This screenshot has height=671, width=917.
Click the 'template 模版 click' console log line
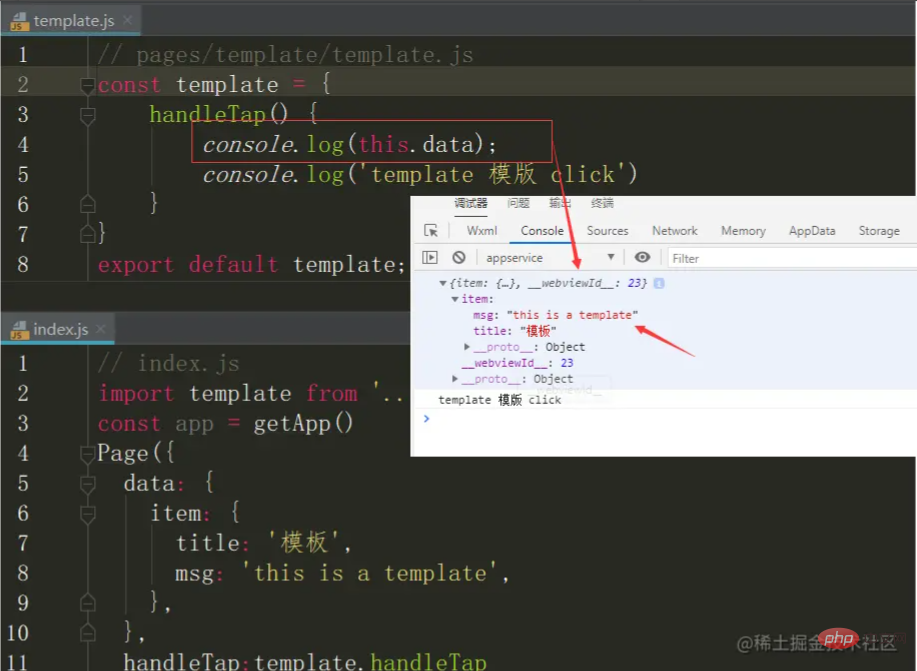tap(499, 400)
